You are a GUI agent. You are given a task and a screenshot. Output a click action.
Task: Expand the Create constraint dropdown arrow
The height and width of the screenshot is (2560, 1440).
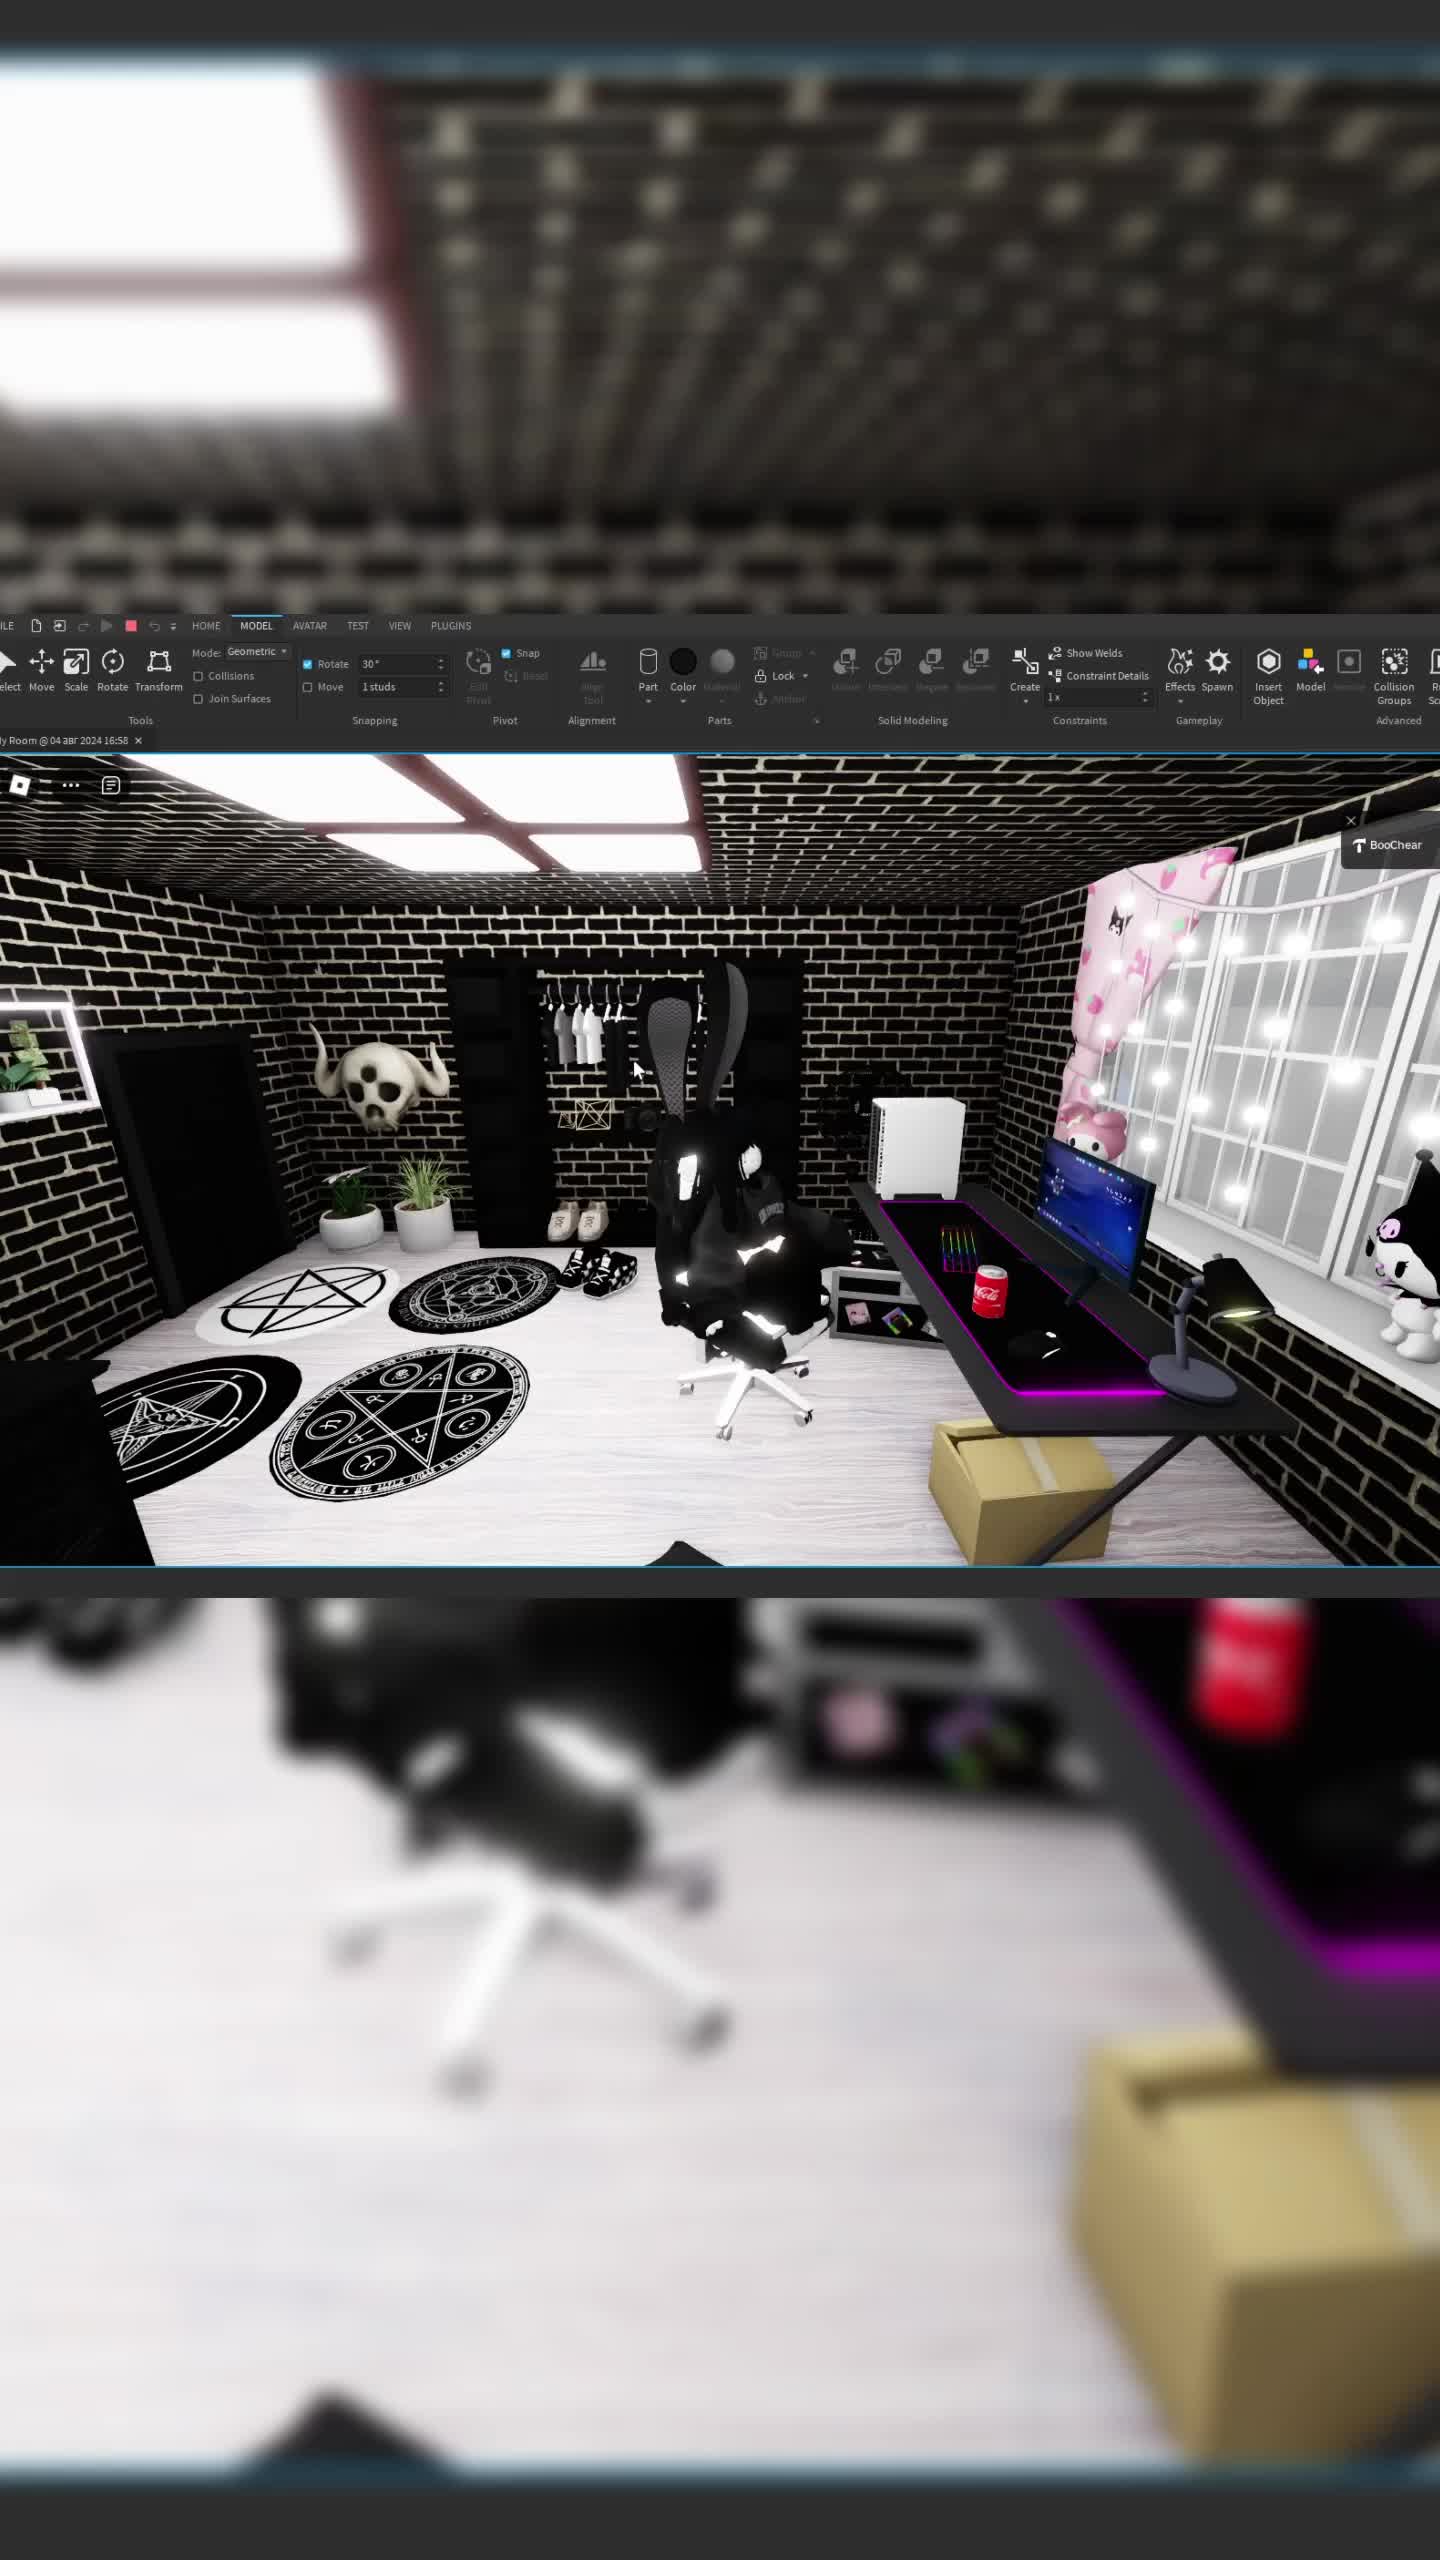tap(1025, 701)
